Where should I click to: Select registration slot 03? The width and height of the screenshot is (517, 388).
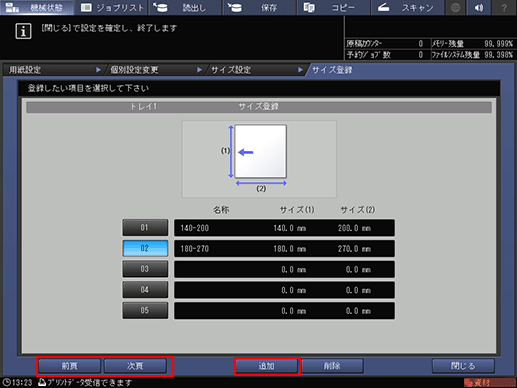pos(145,269)
